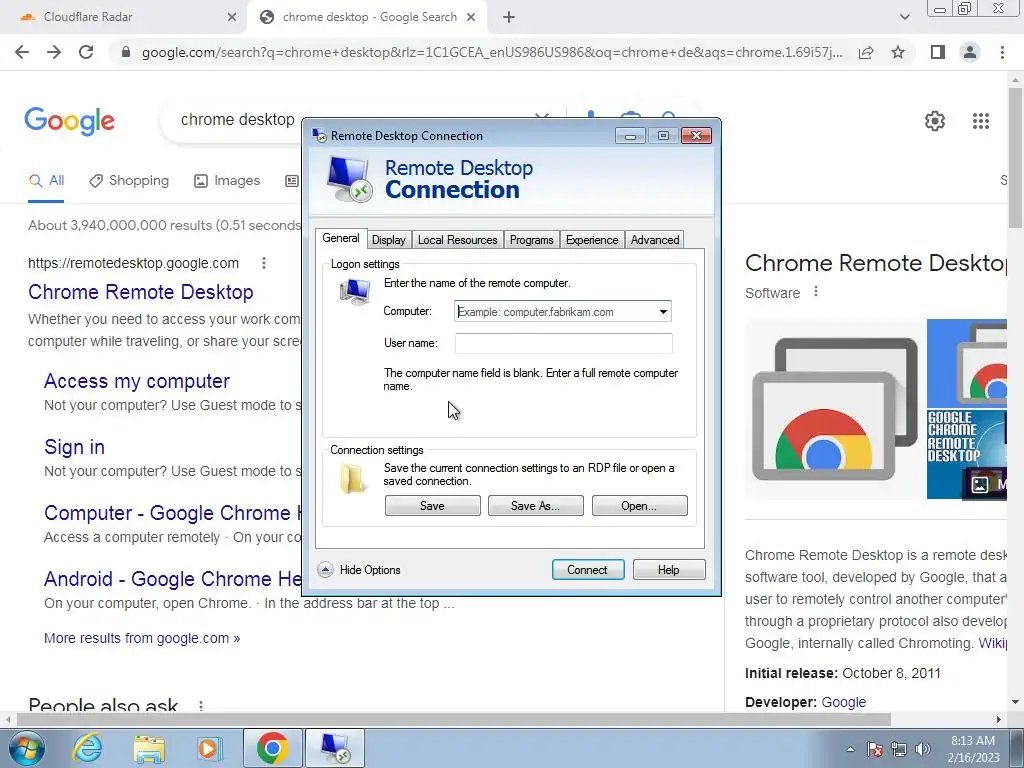Image resolution: width=1024 pixels, height=768 pixels.
Task: Open the Chrome tab search chevron
Action: 904,17
